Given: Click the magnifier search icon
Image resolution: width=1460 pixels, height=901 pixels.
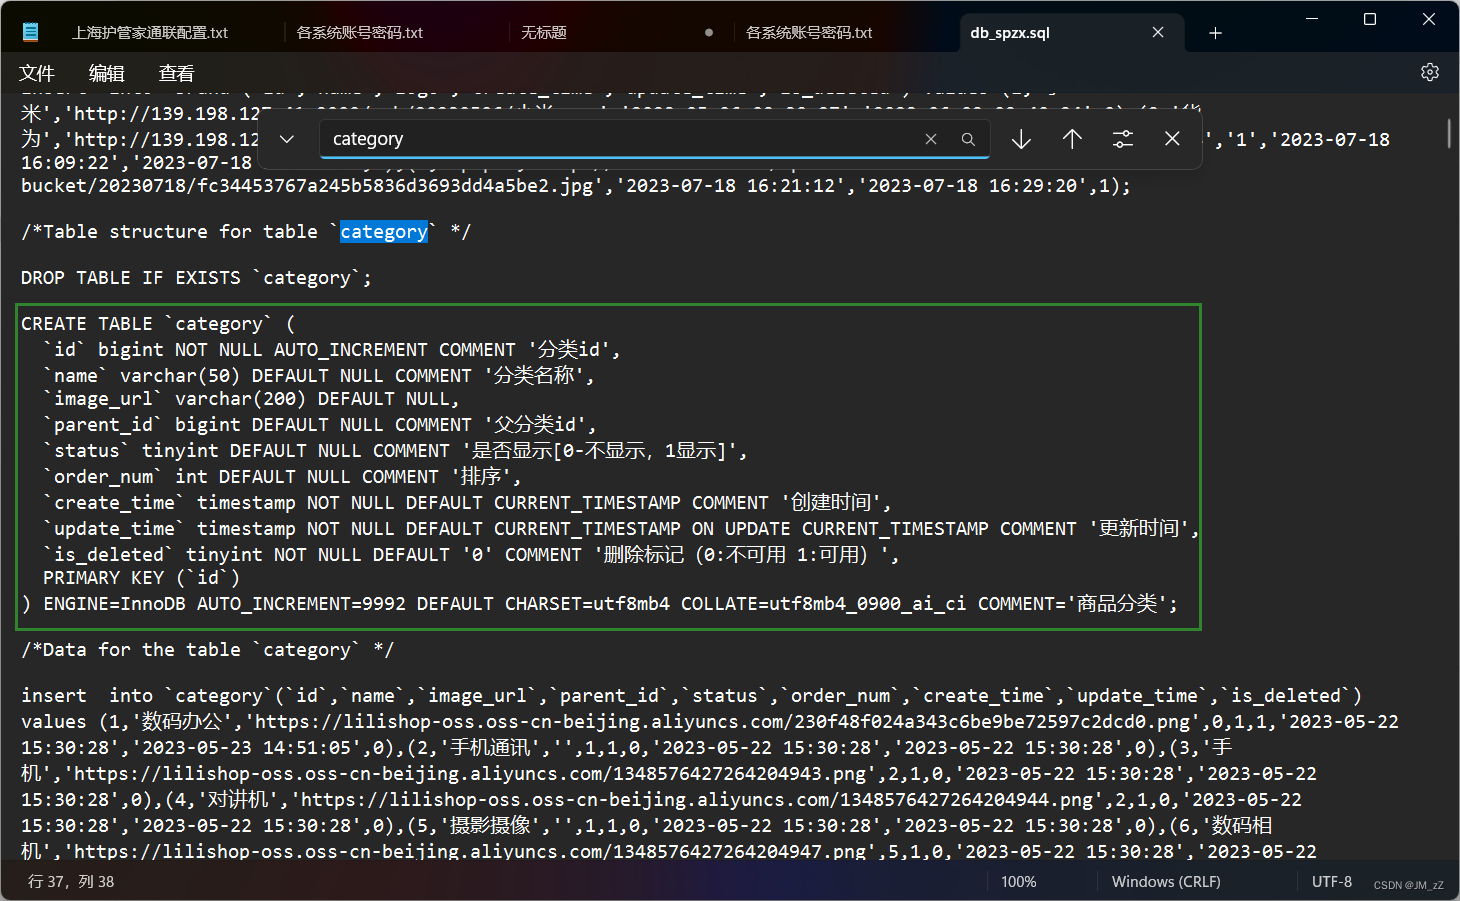Looking at the screenshot, I should coord(967,139).
